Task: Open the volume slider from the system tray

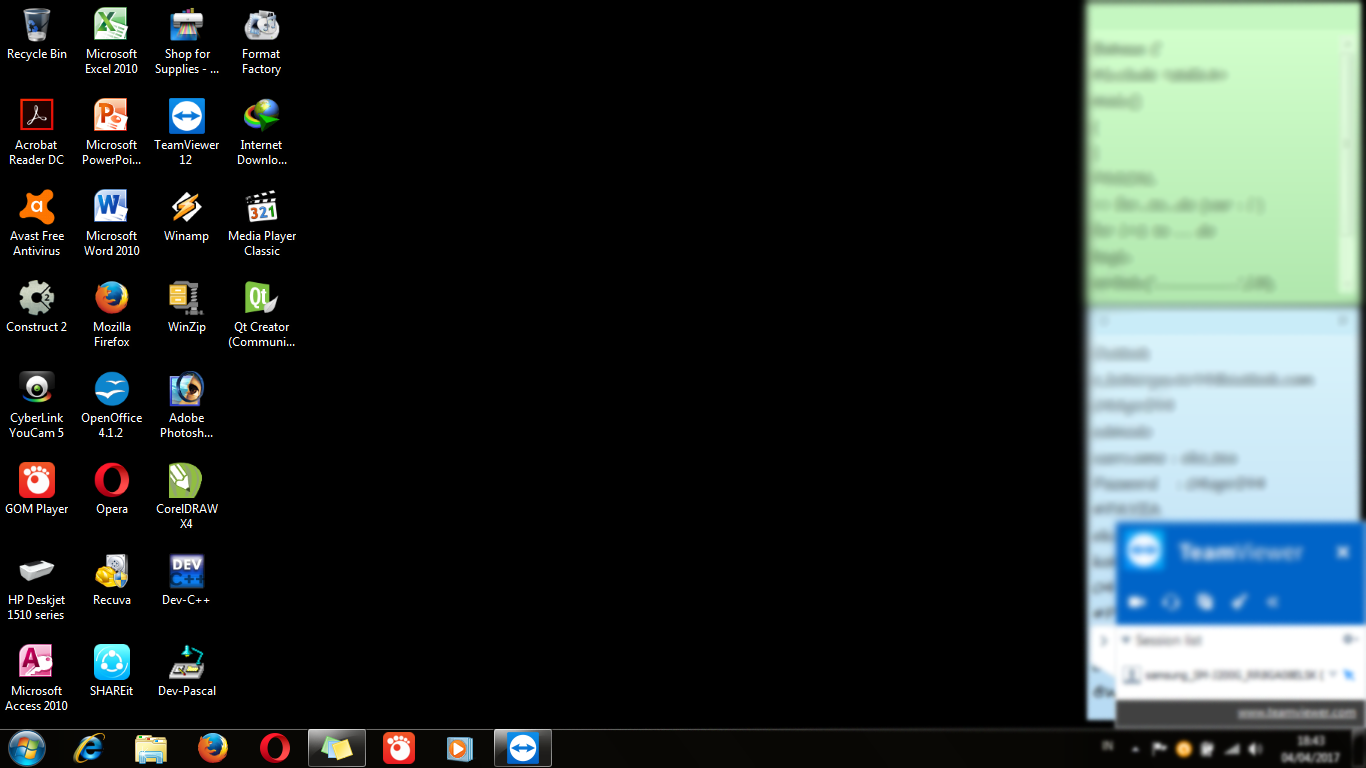Action: coord(1256,748)
